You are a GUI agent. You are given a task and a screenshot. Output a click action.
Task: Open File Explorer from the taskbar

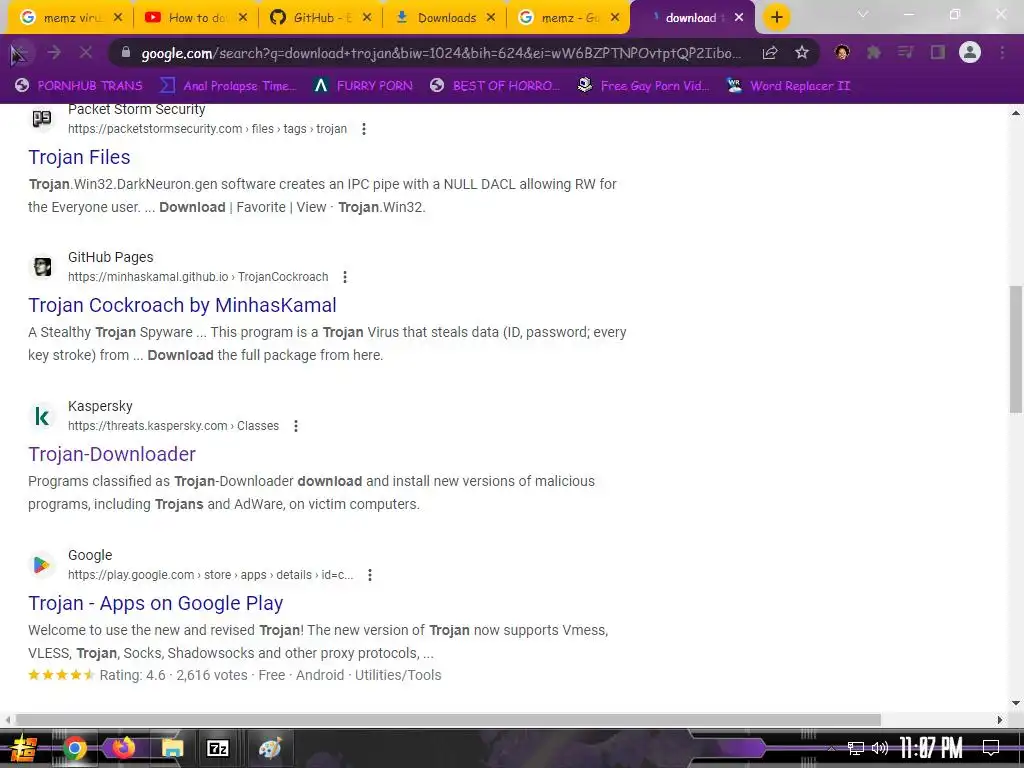pyautogui.click(x=172, y=748)
